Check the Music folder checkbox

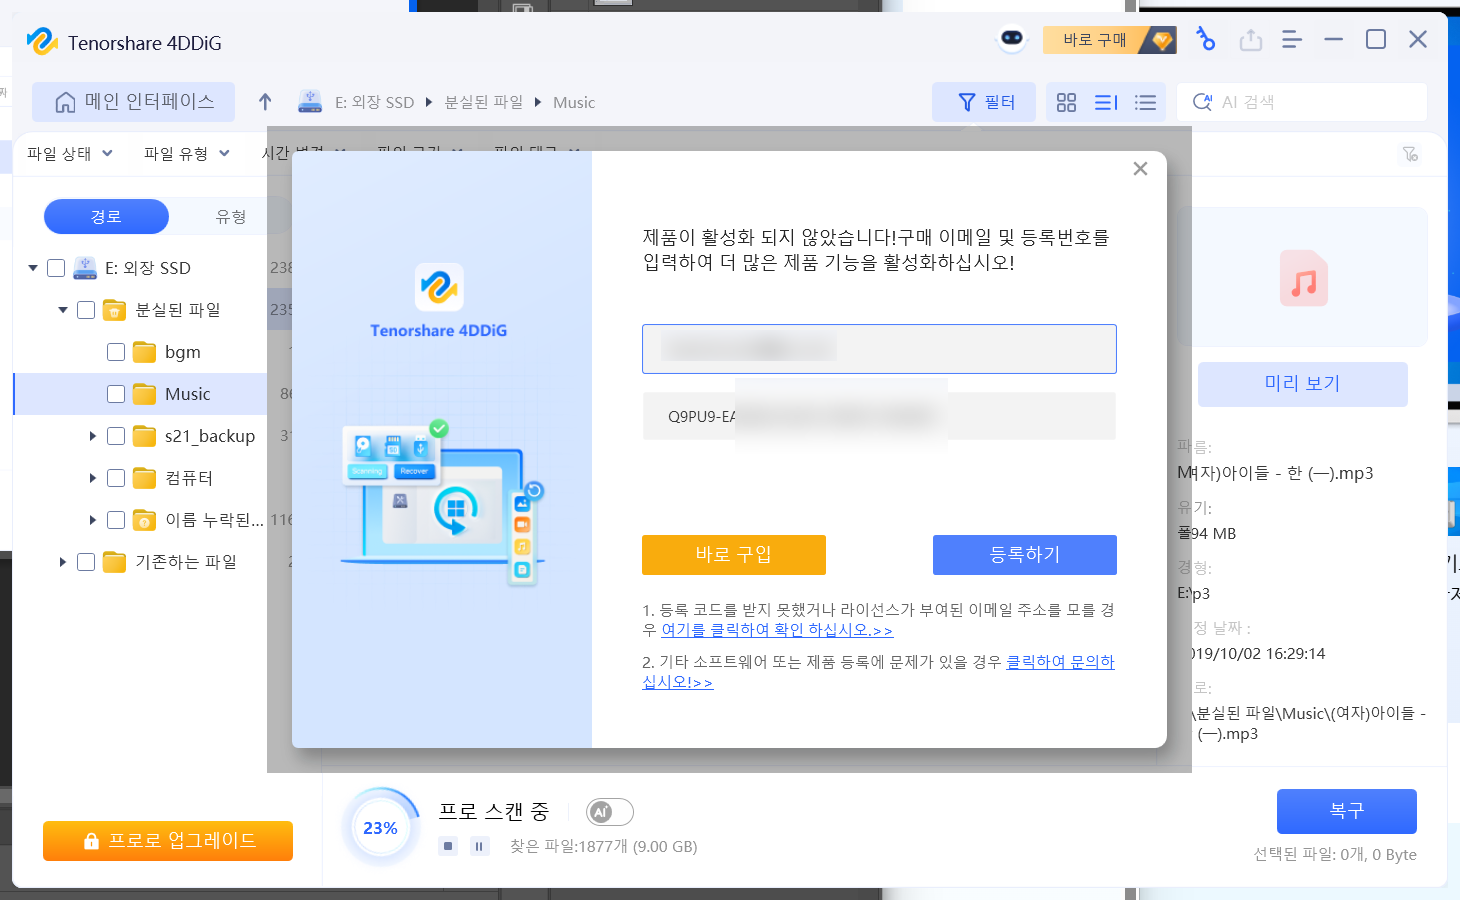[x=116, y=394]
